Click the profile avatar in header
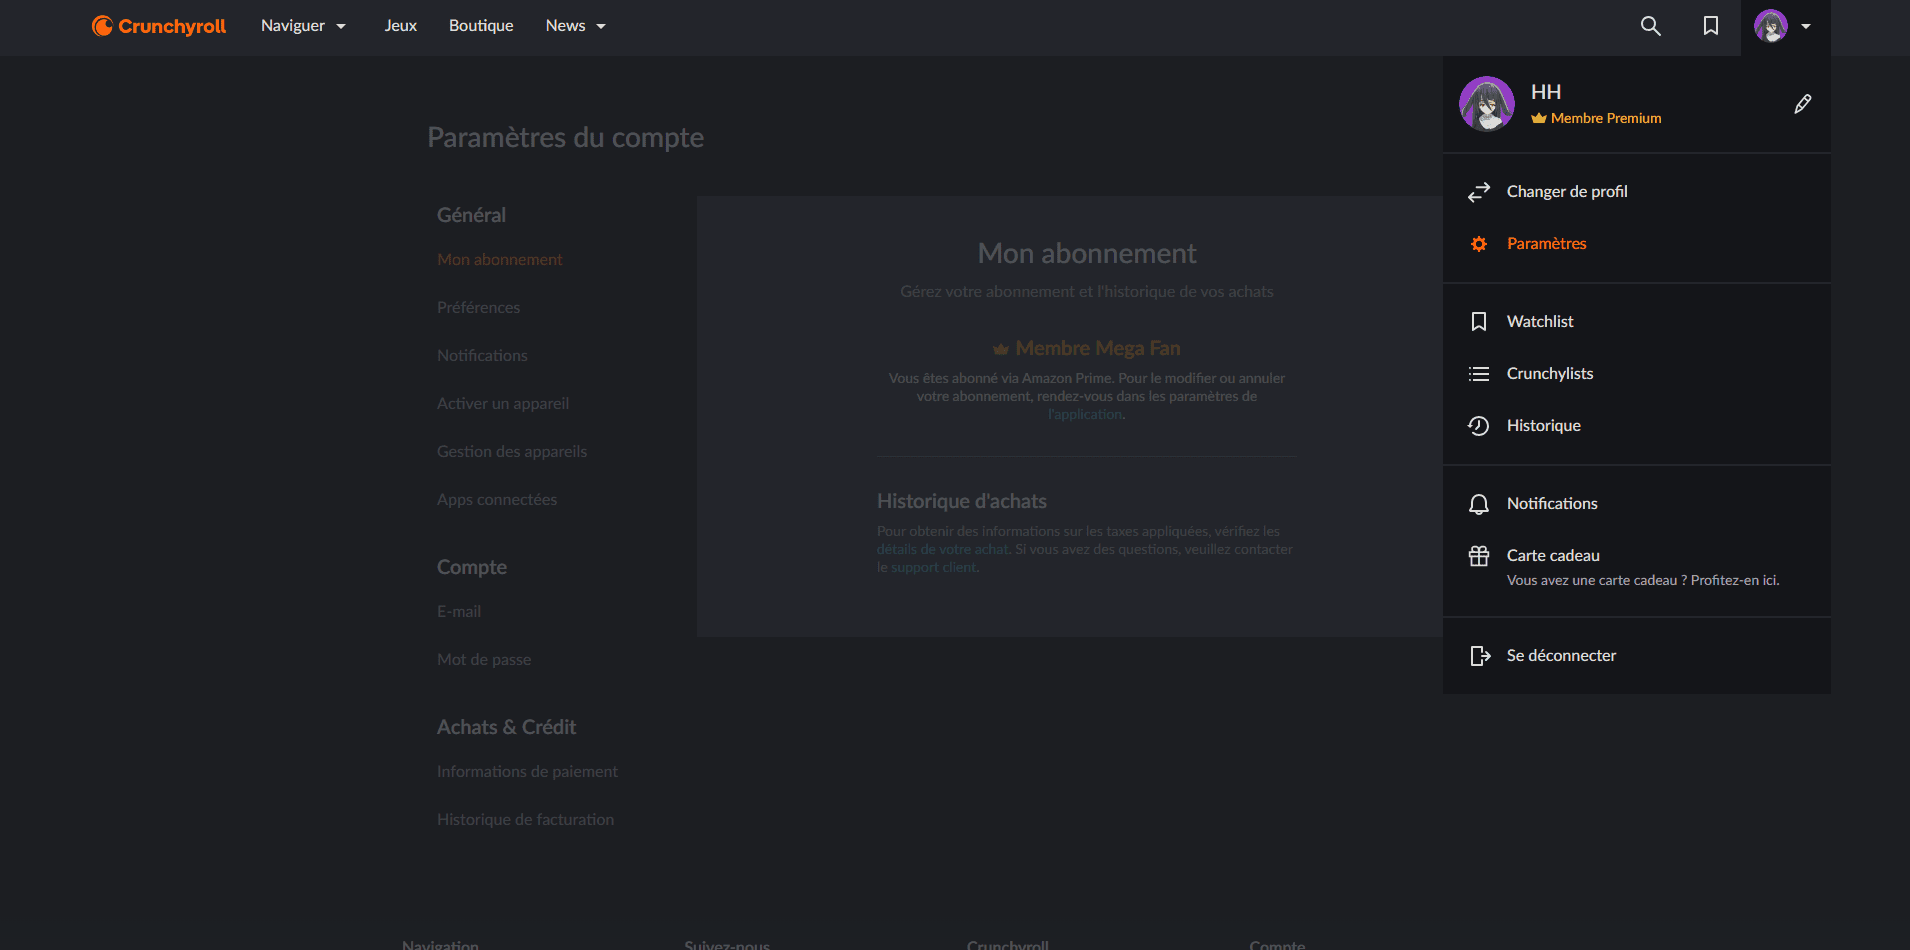The image size is (1910, 950). [x=1771, y=26]
